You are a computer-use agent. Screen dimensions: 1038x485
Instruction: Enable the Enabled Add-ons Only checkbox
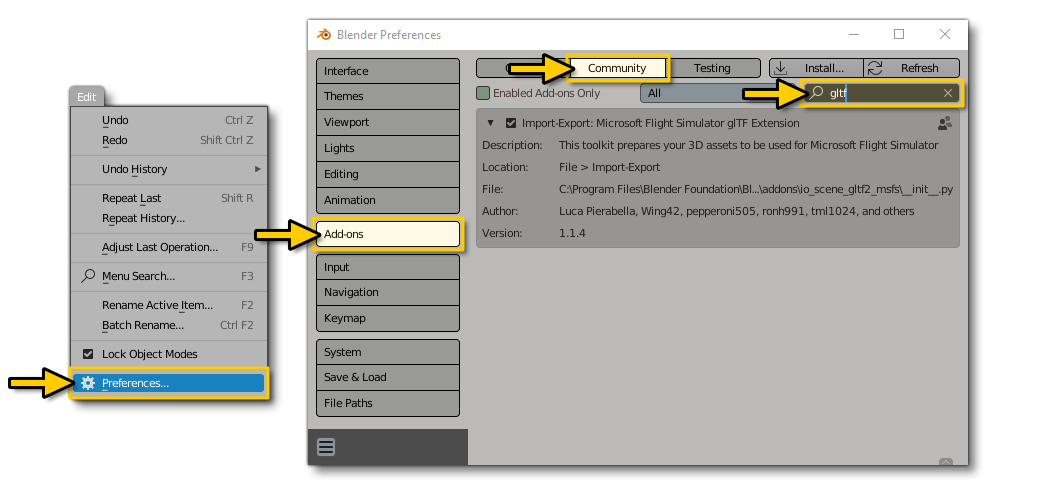click(x=483, y=93)
